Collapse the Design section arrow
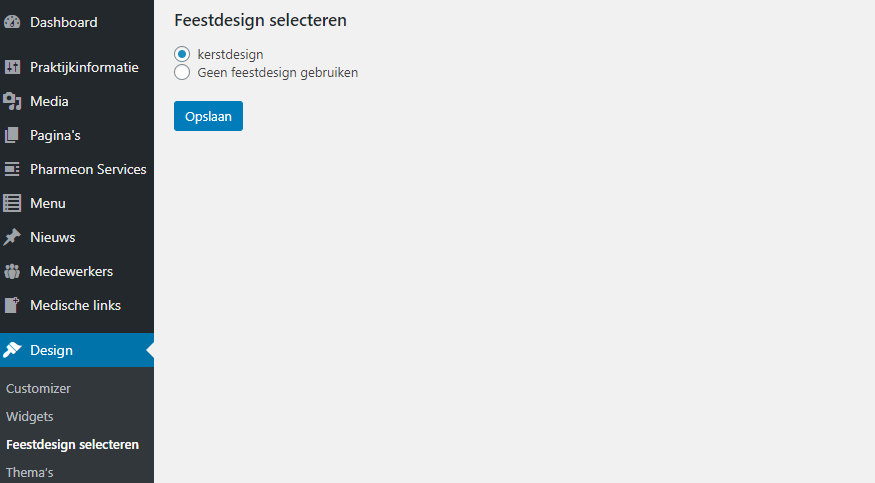The image size is (875, 483). tap(149, 350)
